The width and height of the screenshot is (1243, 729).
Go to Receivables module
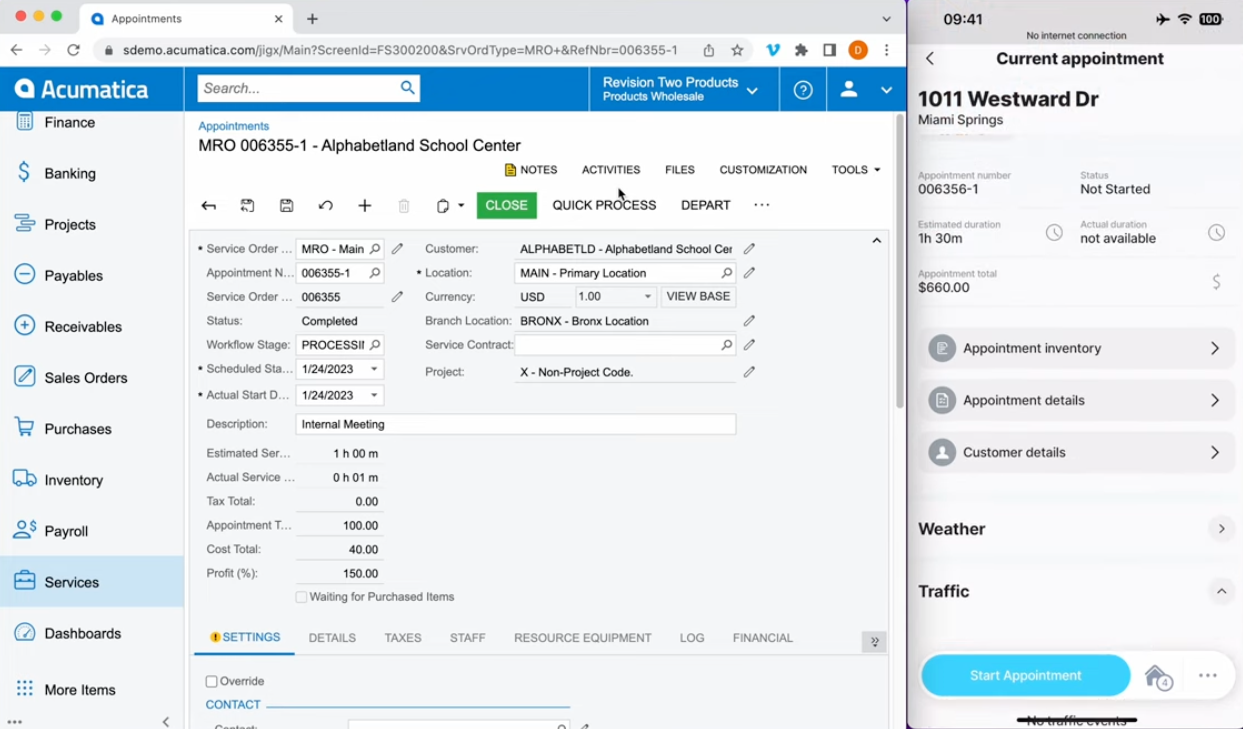[x=83, y=326]
